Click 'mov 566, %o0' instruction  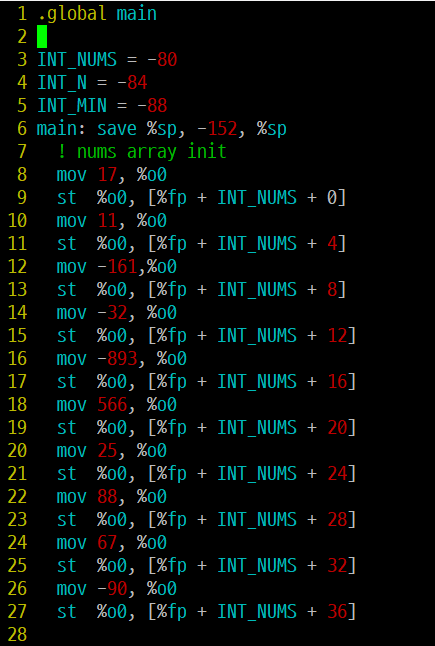pyautogui.click(x=117, y=405)
